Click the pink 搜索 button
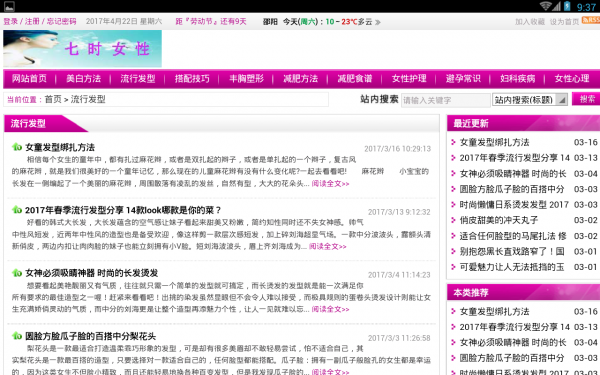Image resolution: width=600 pixels, height=375 pixels. coord(586,99)
